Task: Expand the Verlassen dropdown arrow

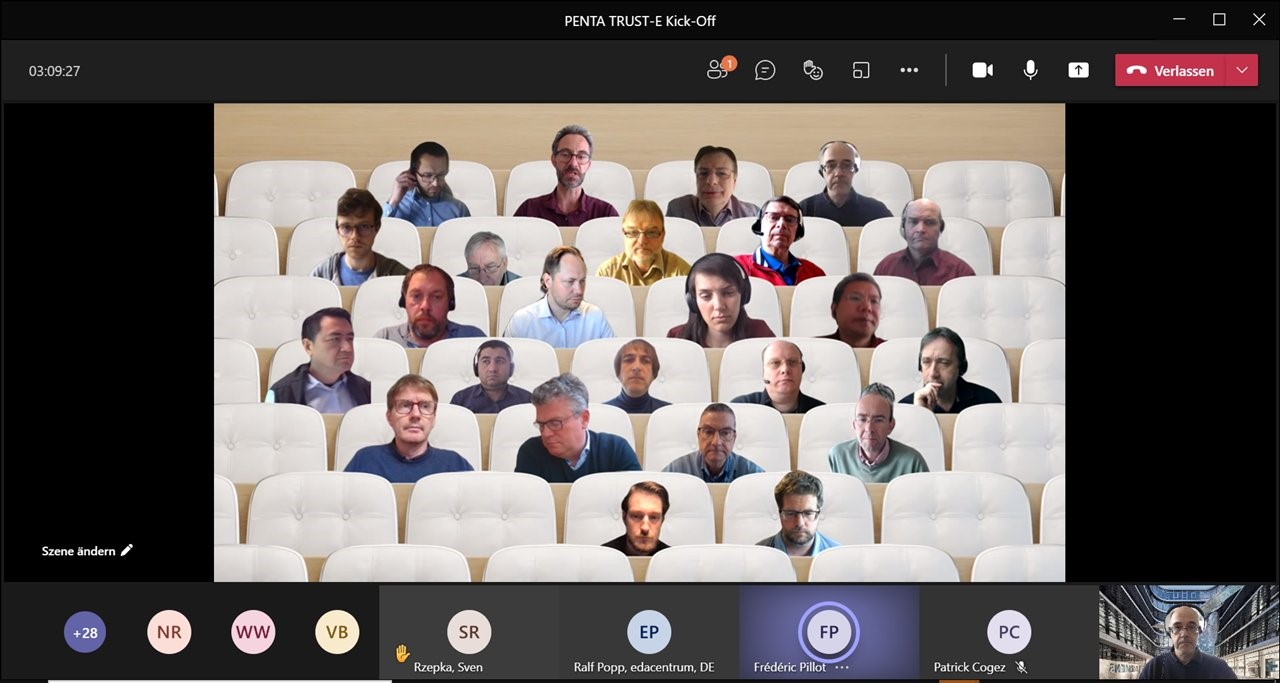Action: [x=1242, y=70]
